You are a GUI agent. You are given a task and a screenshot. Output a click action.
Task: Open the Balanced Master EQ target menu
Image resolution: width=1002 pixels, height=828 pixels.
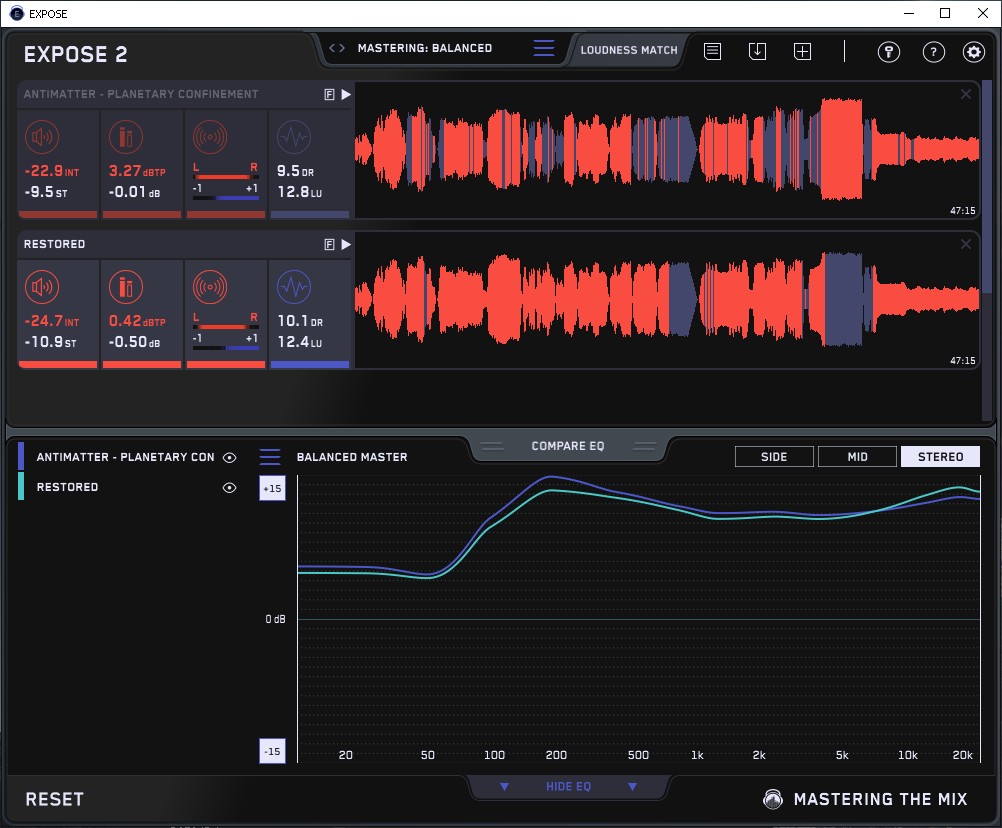click(270, 457)
